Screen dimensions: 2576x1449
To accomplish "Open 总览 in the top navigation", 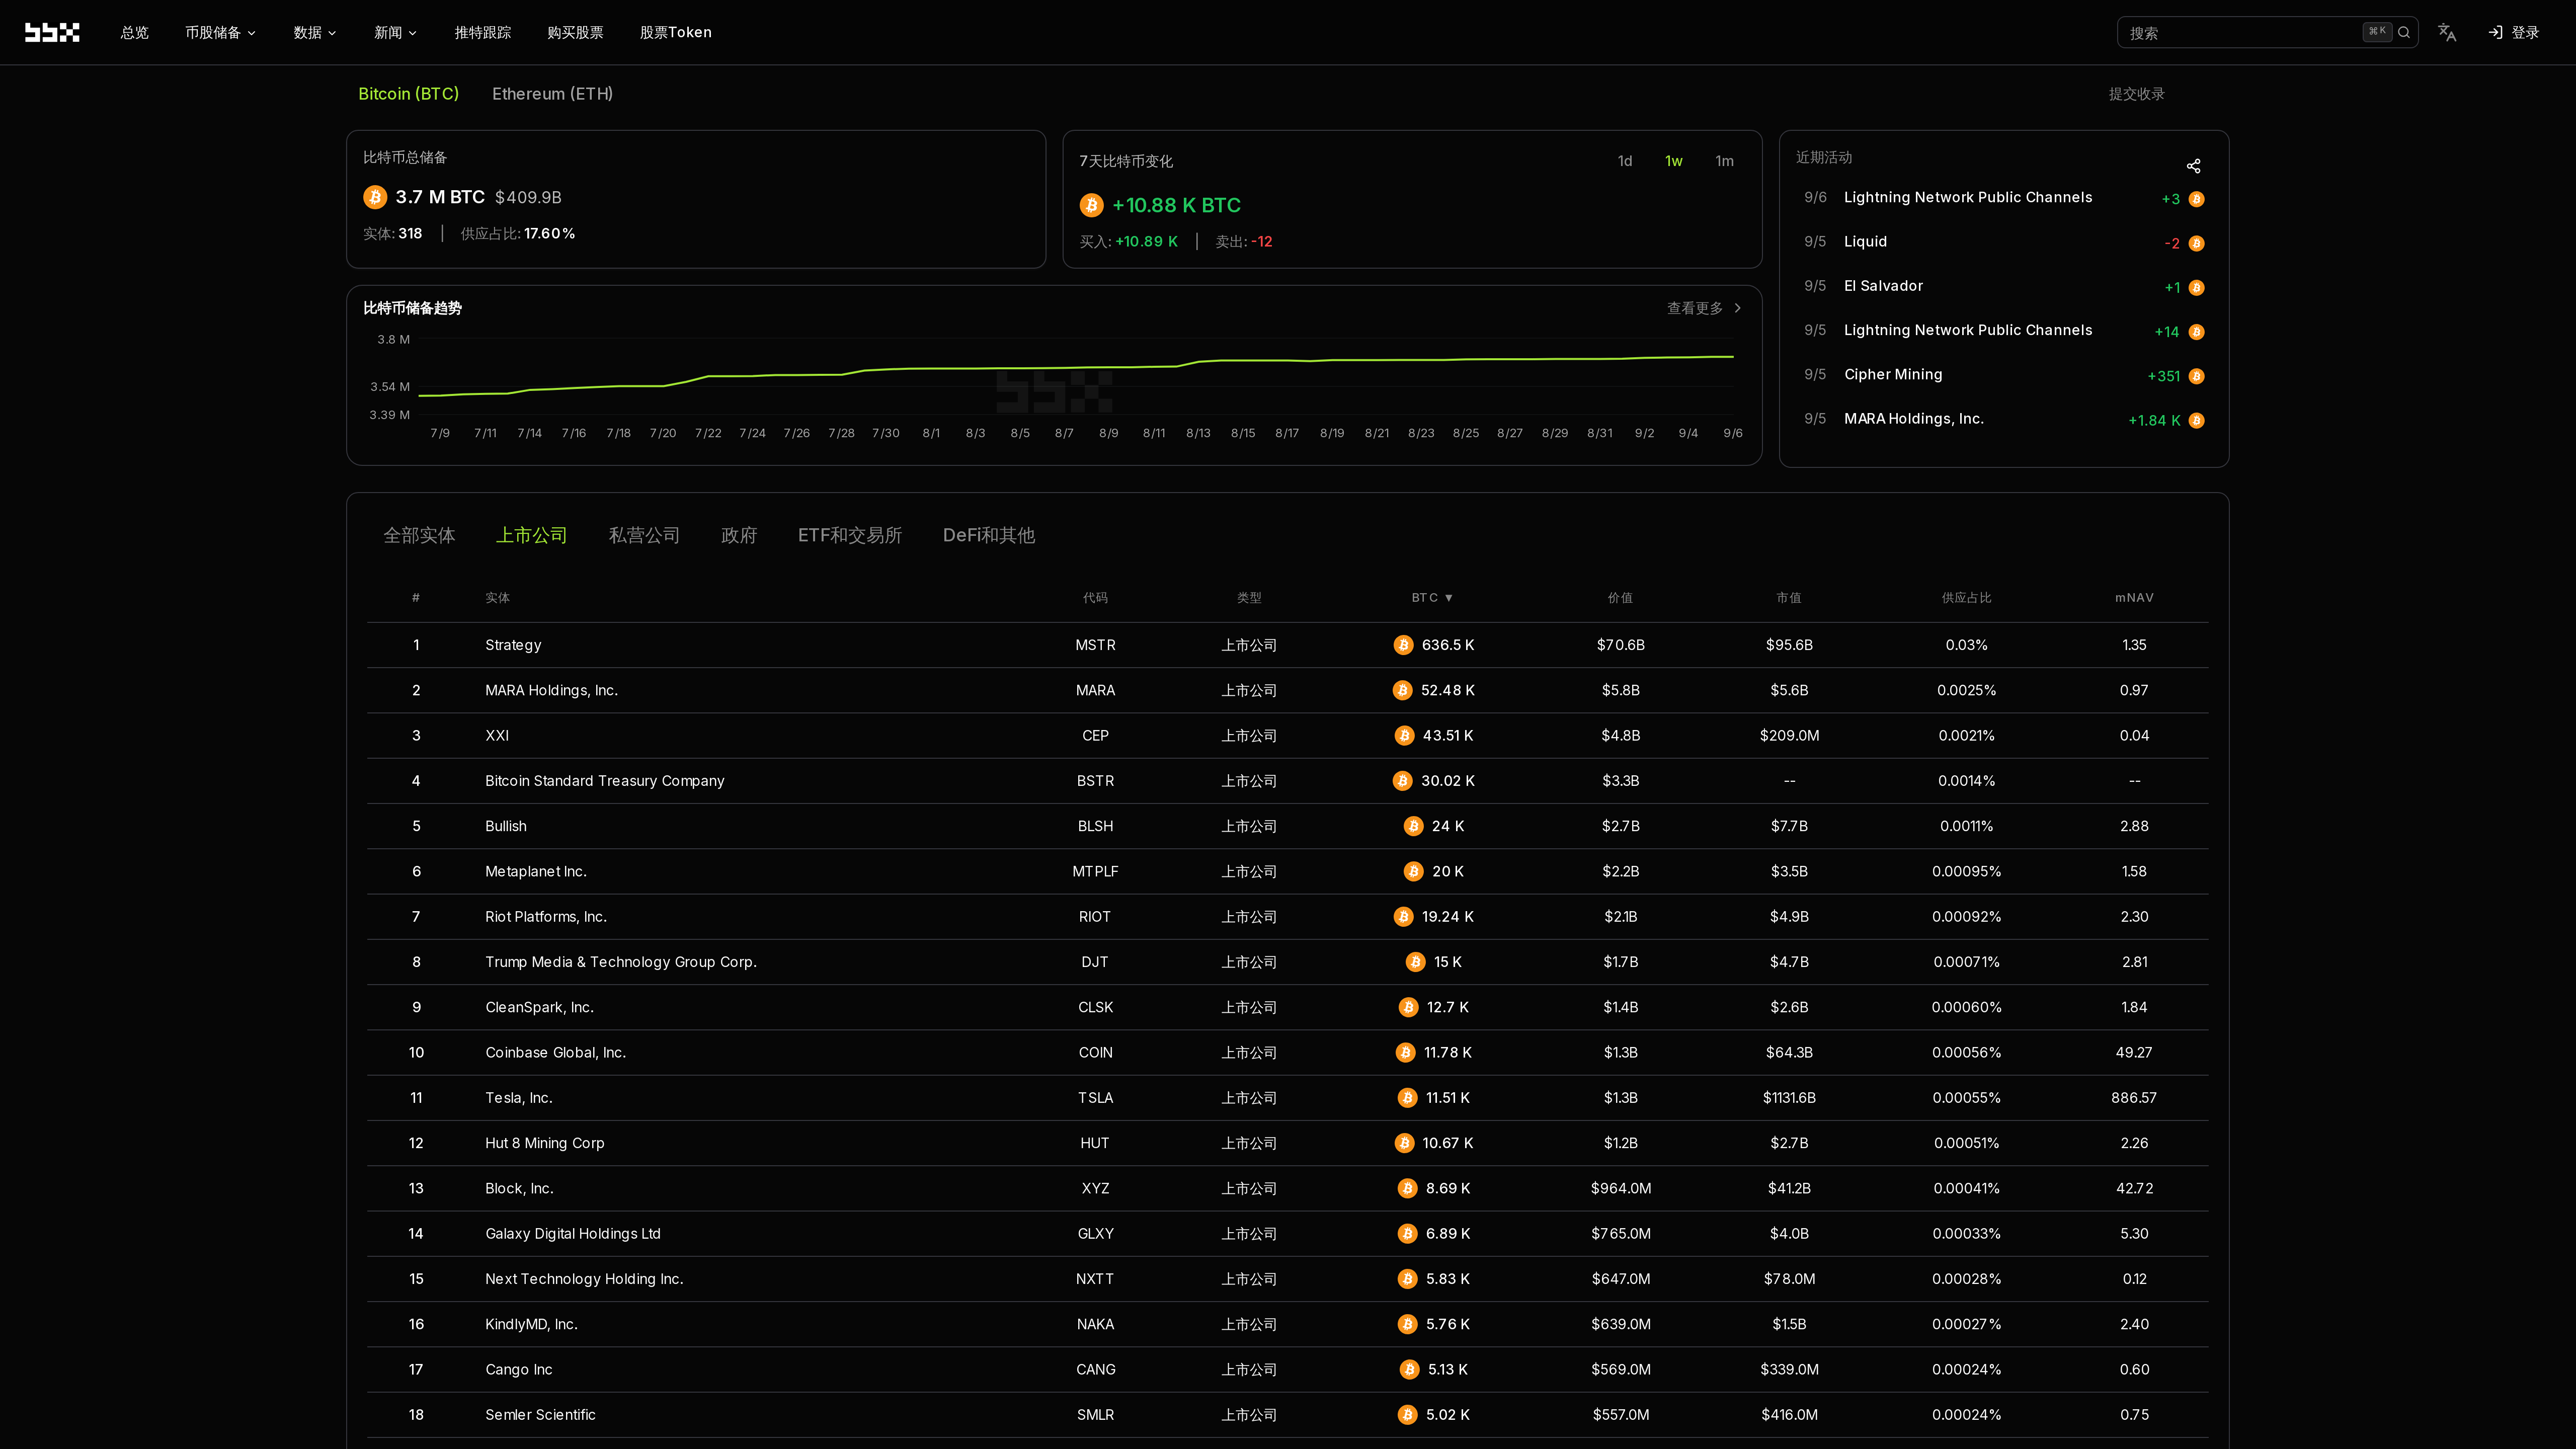I will click(x=135, y=33).
